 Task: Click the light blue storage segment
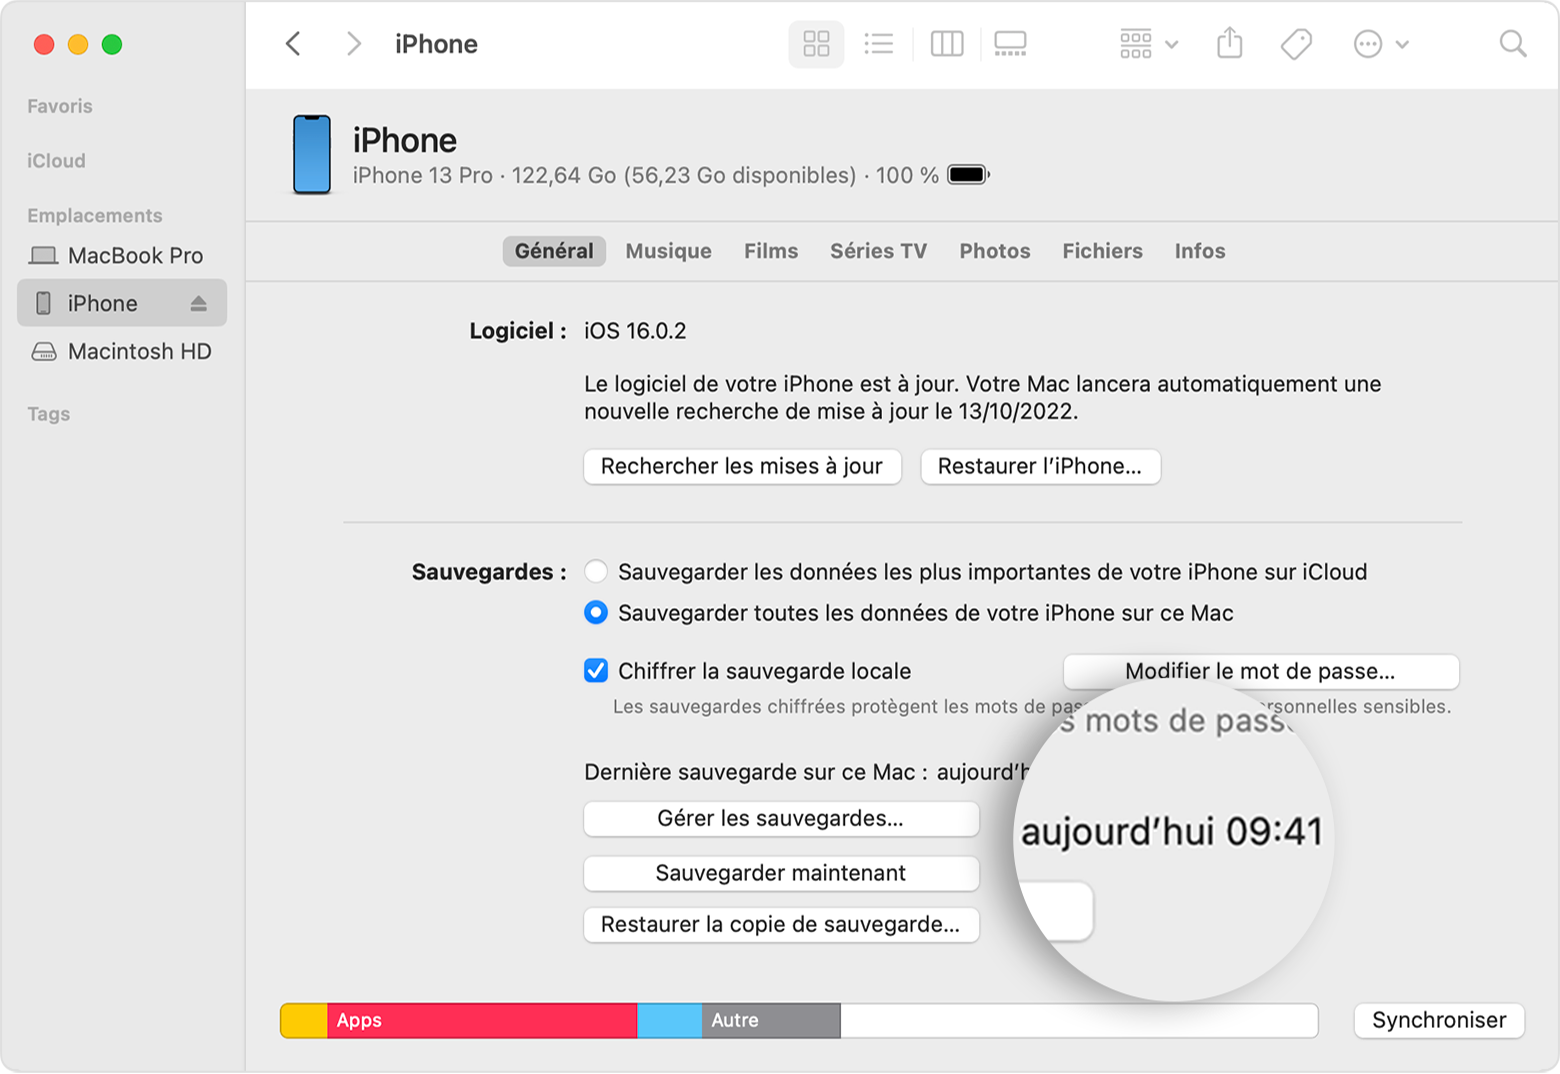(669, 1020)
